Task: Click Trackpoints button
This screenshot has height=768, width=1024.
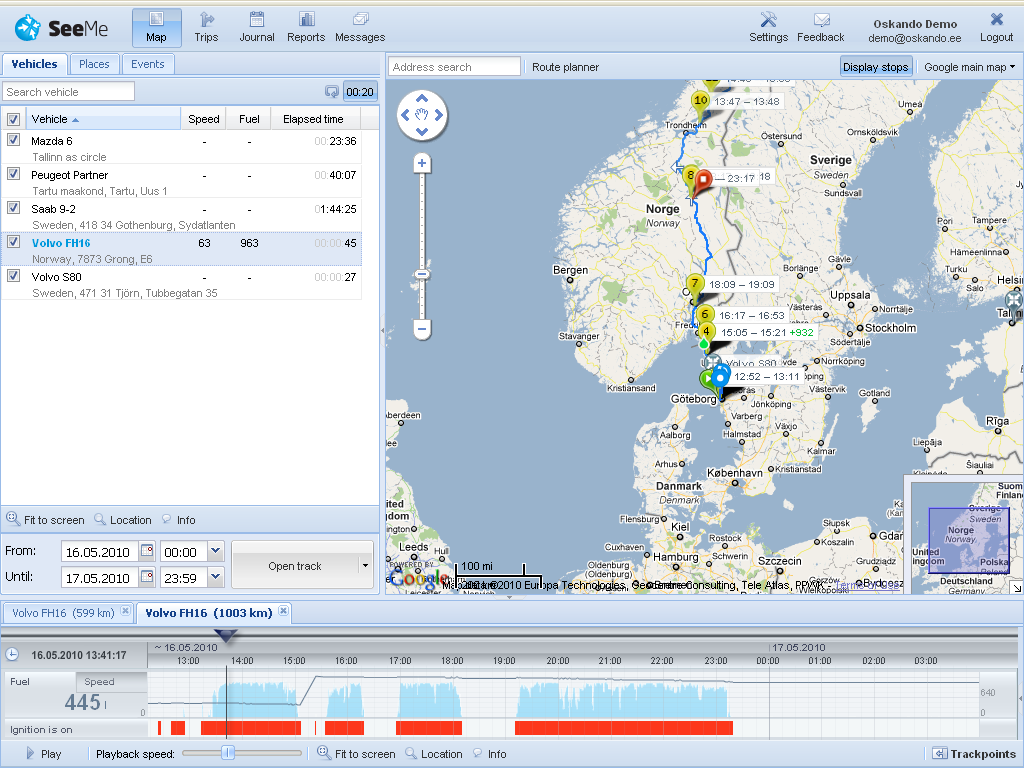Action: click(x=974, y=754)
